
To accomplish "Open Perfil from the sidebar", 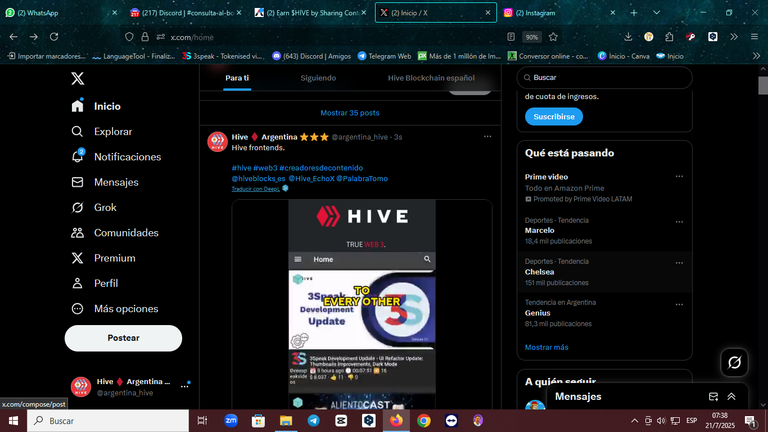I will [95, 283].
